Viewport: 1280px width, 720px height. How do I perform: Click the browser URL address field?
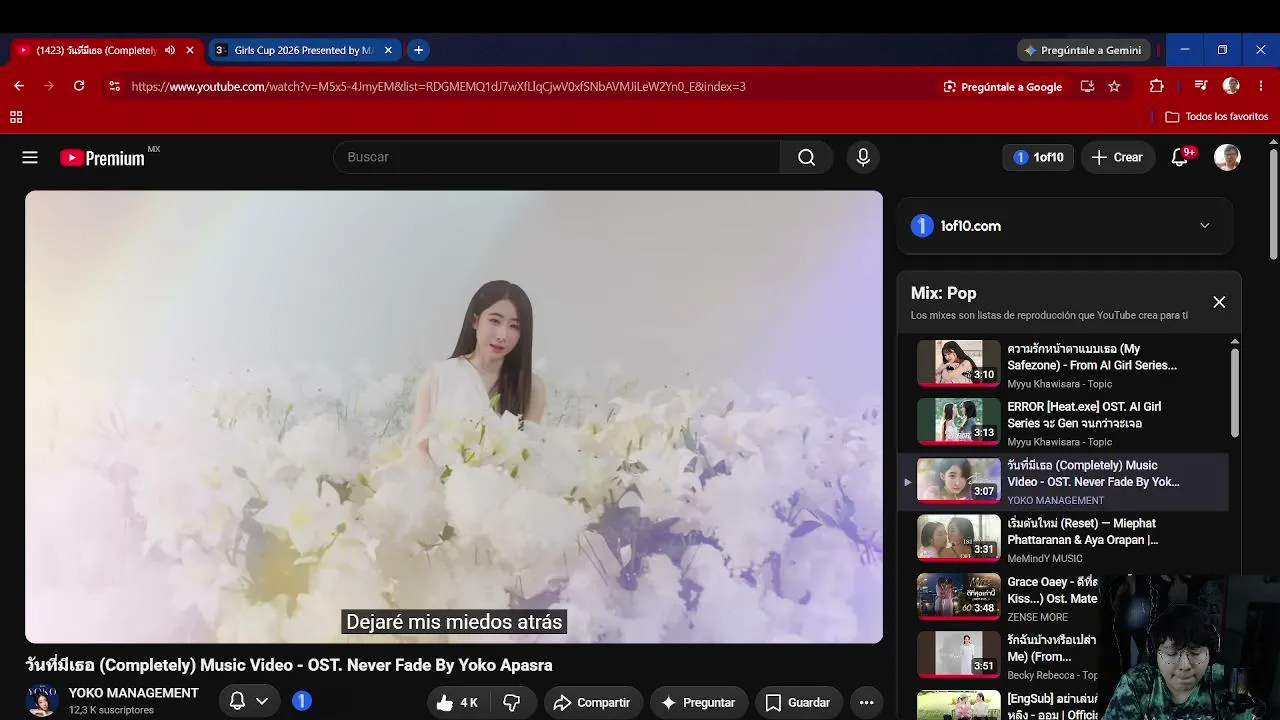438,87
